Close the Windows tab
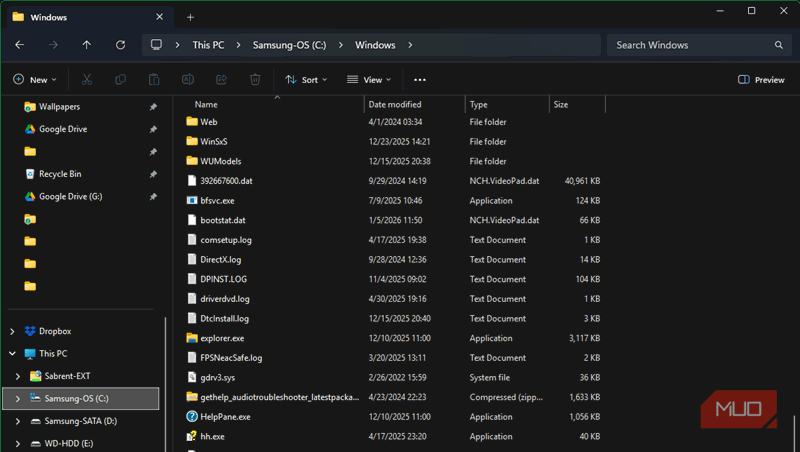Image resolution: width=800 pixels, height=452 pixels. coord(160,17)
